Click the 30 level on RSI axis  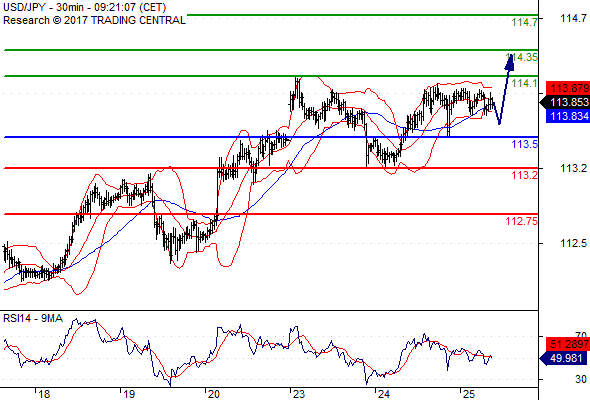[x=581, y=379]
